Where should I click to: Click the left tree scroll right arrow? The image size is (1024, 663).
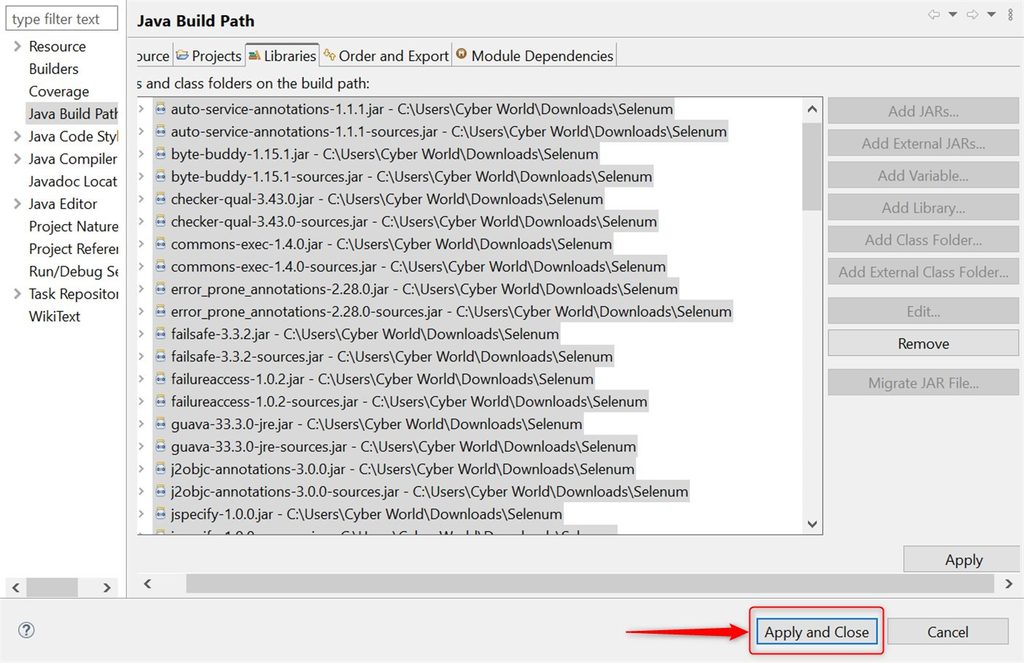point(106,588)
